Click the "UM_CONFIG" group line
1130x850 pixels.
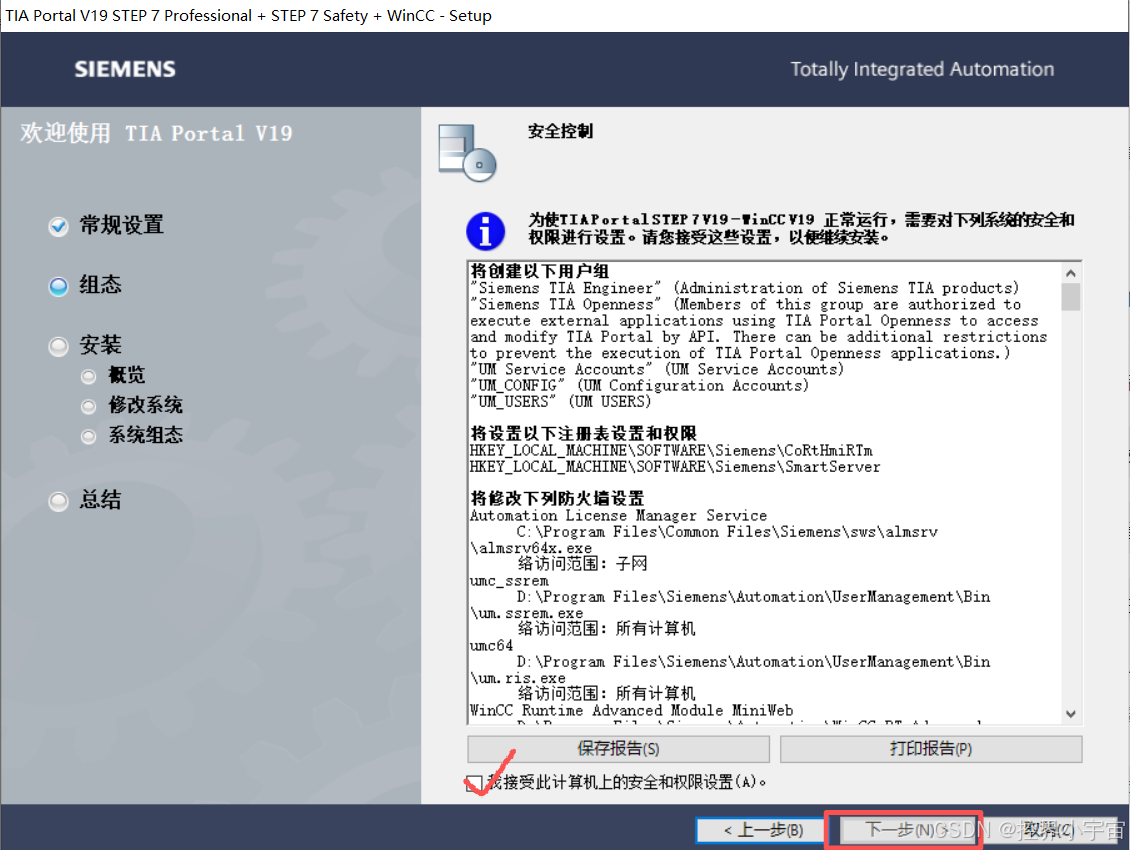(639, 386)
